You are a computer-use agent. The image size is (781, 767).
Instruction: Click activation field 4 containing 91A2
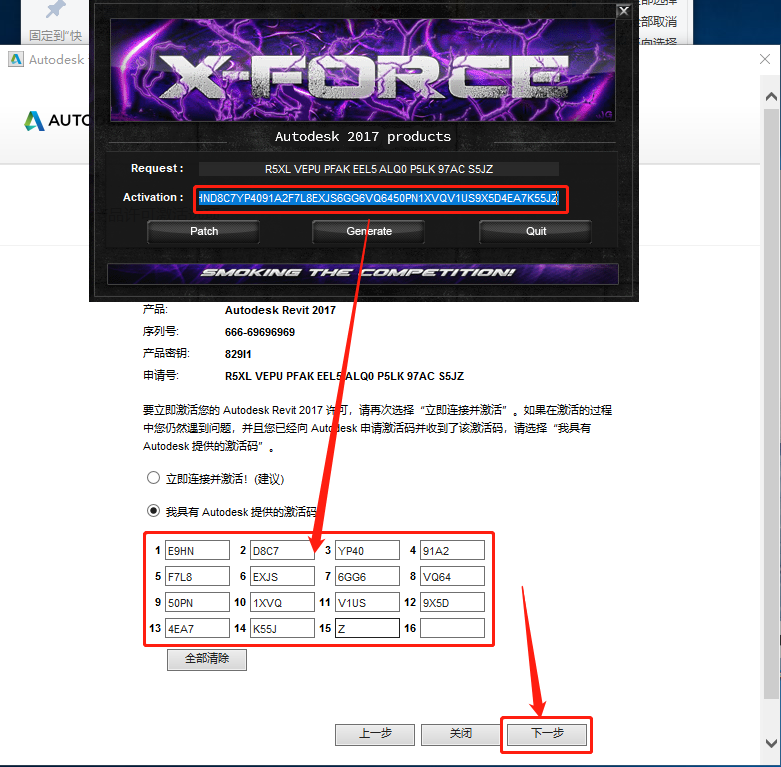(x=452, y=550)
